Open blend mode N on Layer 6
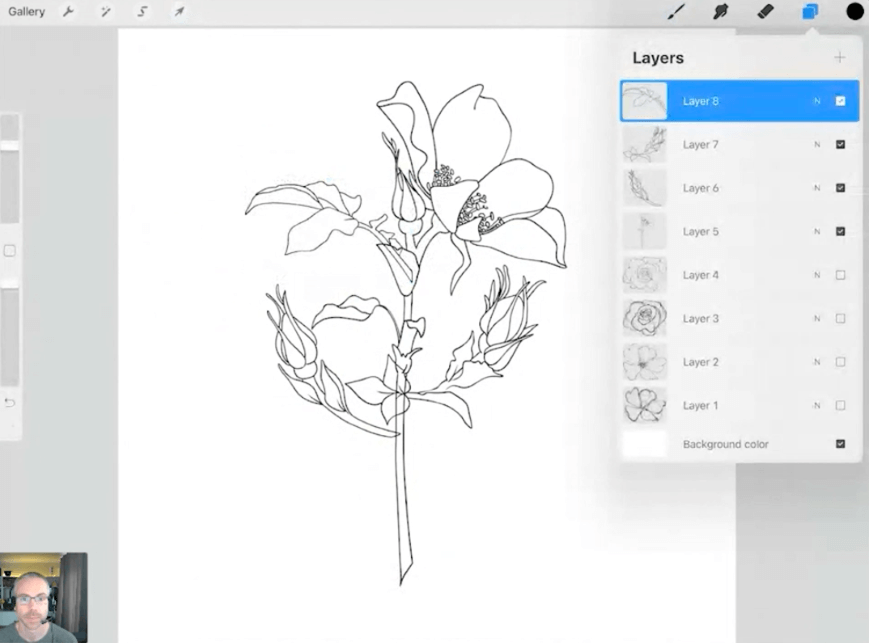The image size is (869, 643). pos(817,188)
